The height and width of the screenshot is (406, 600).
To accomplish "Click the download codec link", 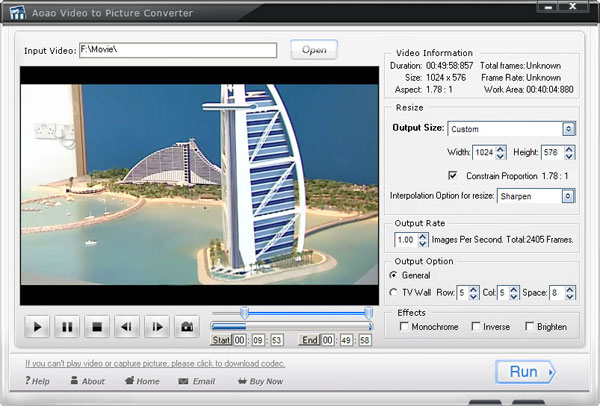I will pyautogui.click(x=155, y=363).
